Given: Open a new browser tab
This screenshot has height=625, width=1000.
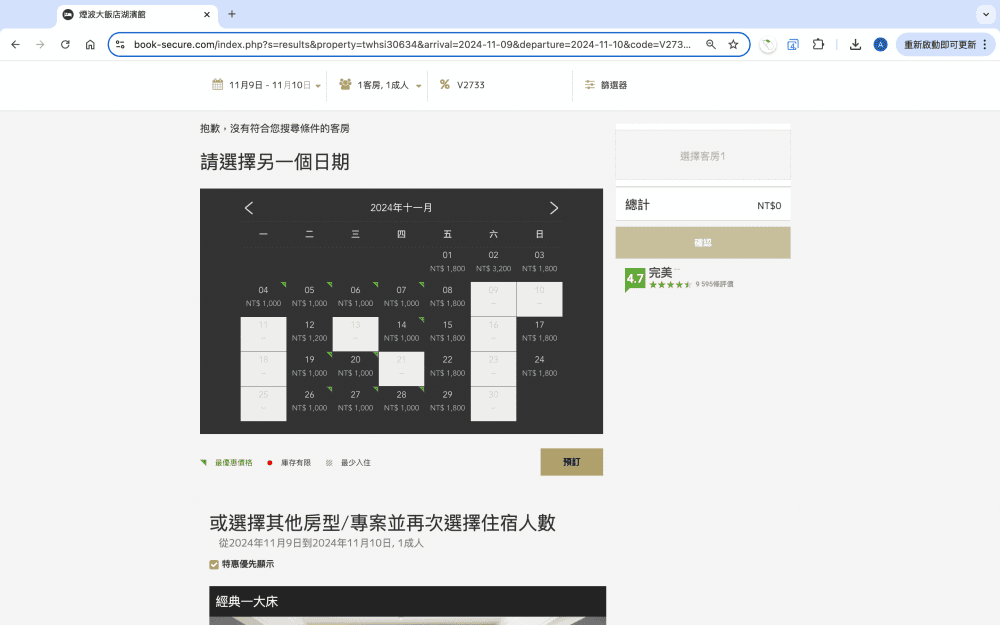Looking at the screenshot, I should pyautogui.click(x=233, y=15).
